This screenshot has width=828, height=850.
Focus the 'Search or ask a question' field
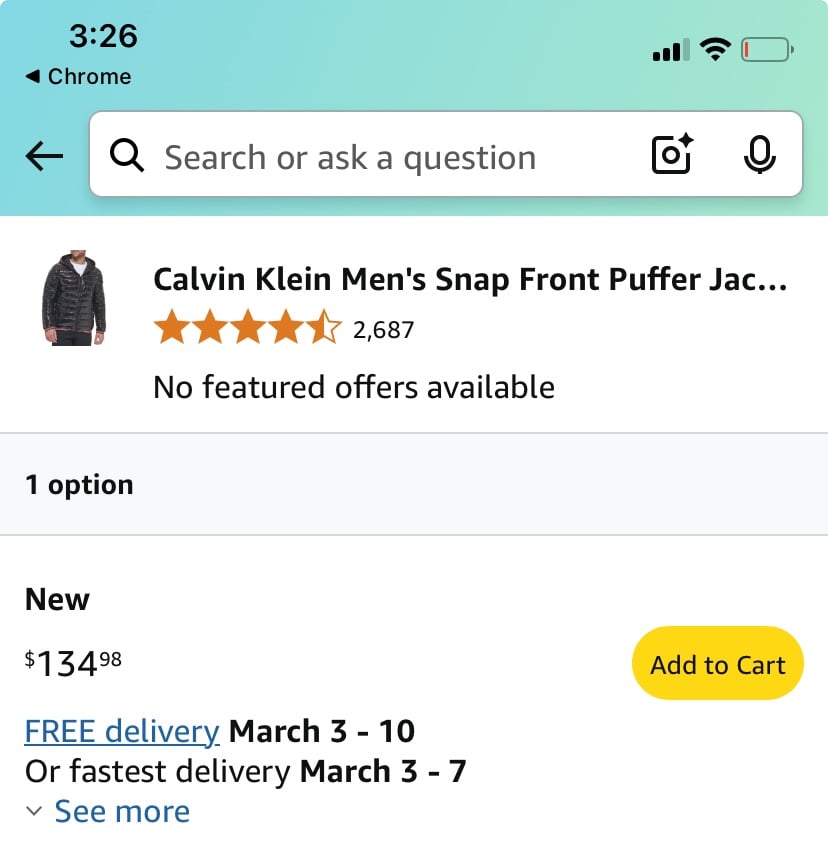(x=446, y=154)
